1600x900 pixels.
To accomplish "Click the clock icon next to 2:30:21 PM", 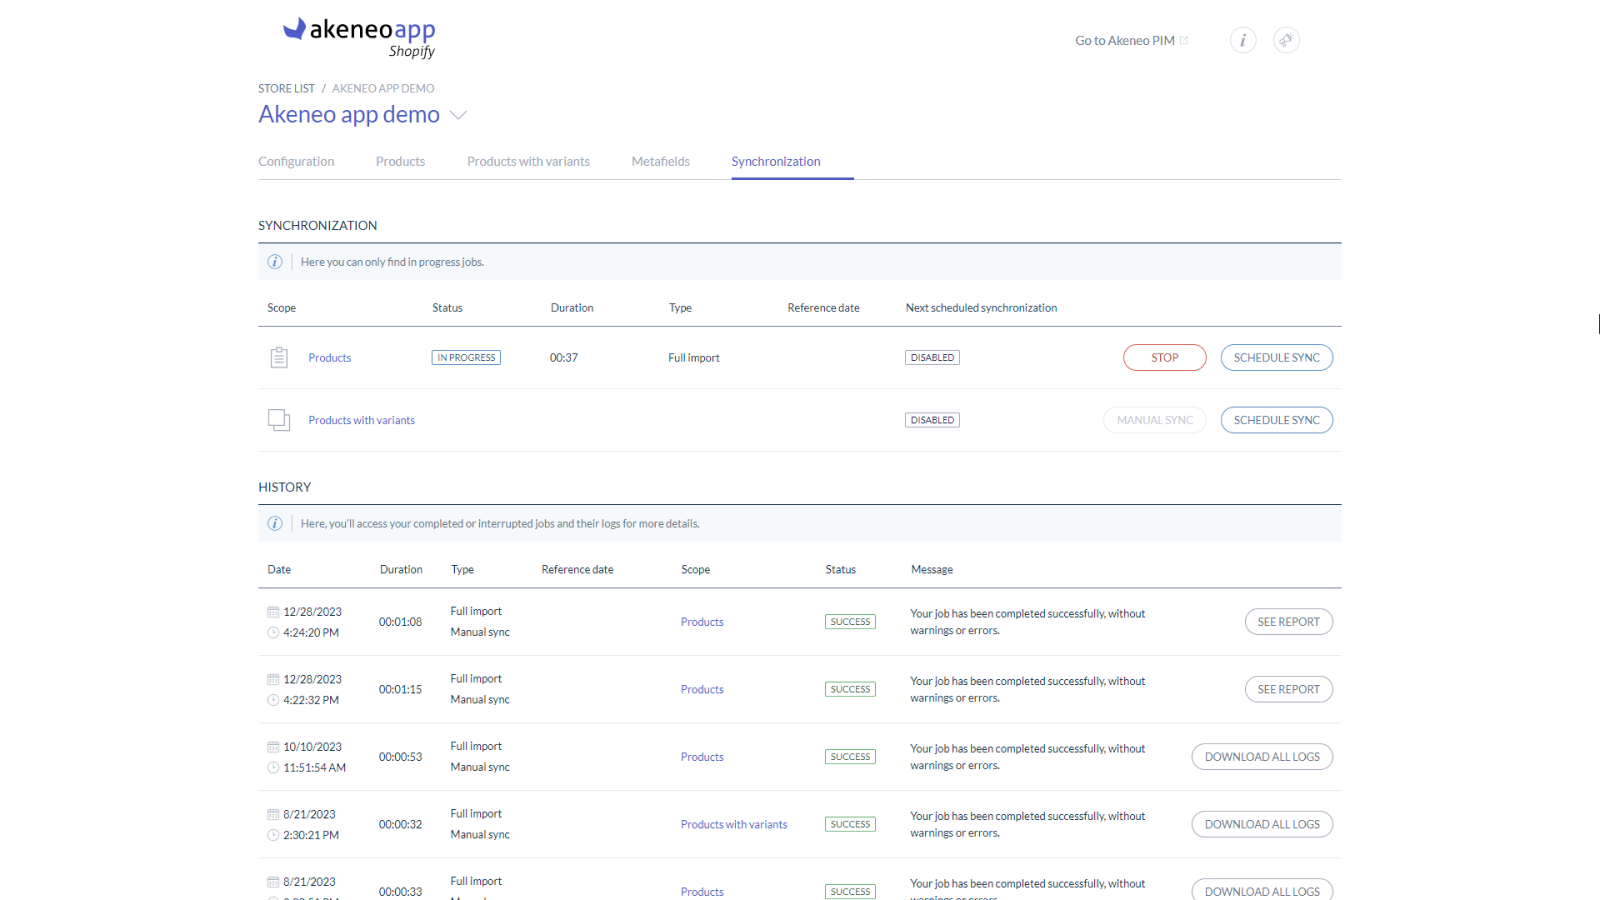I will pos(273,836).
